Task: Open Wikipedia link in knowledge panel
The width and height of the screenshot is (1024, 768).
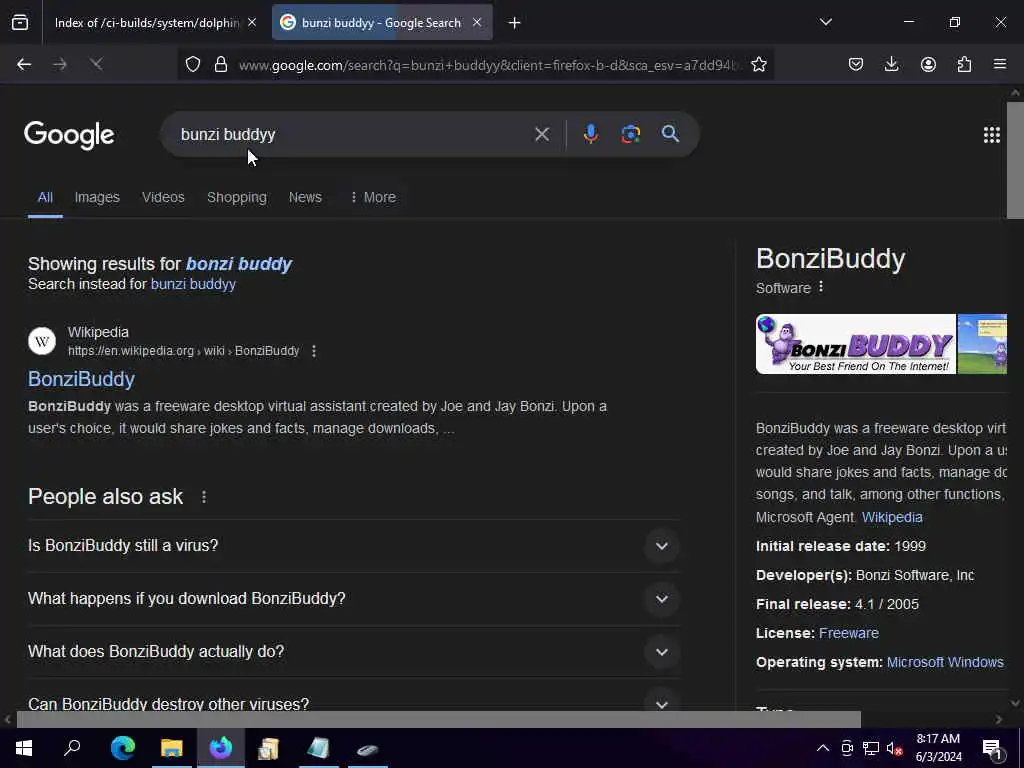Action: (x=891, y=517)
